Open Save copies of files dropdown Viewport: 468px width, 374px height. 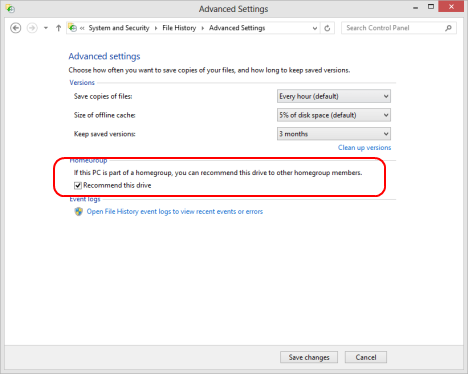pos(334,96)
